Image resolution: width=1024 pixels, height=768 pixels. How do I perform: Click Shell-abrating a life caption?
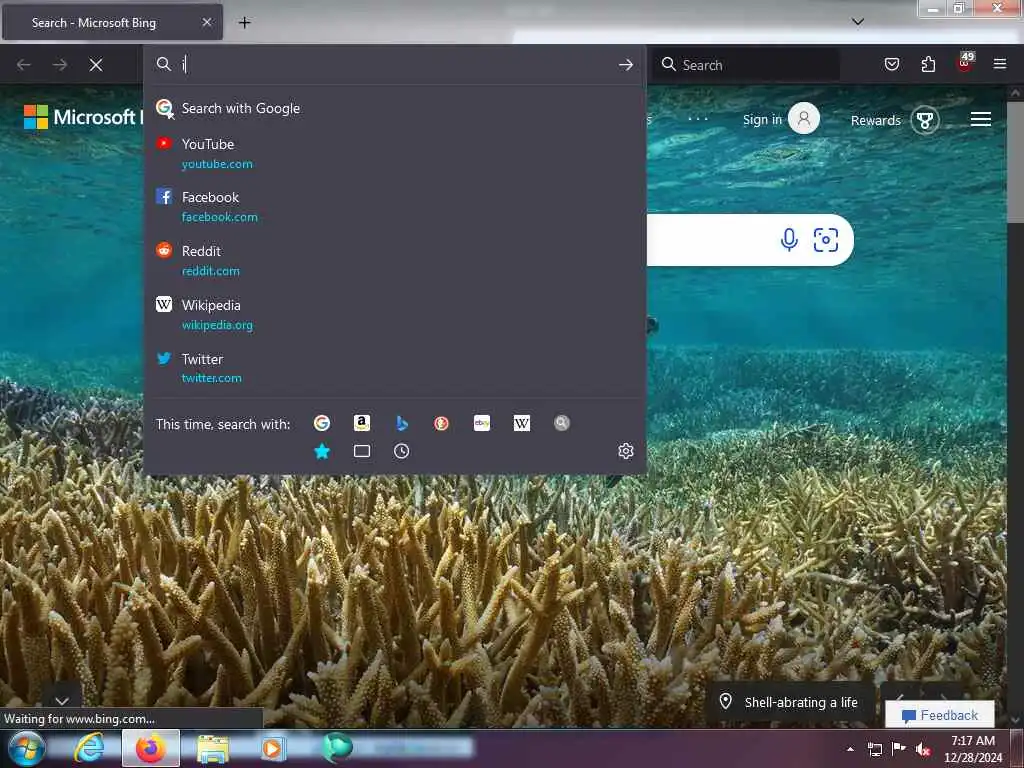[801, 703]
